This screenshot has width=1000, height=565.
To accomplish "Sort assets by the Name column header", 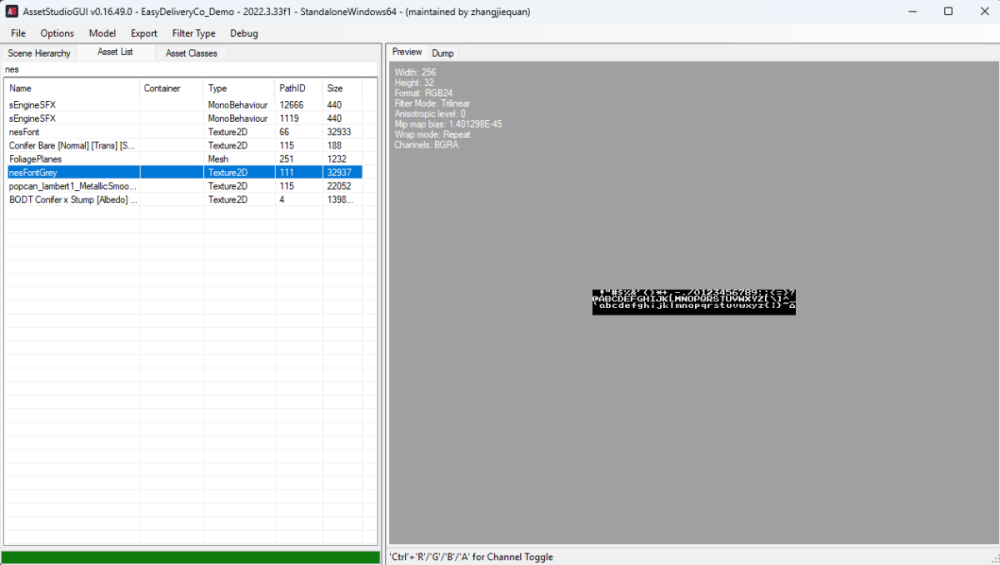I will pos(72,88).
